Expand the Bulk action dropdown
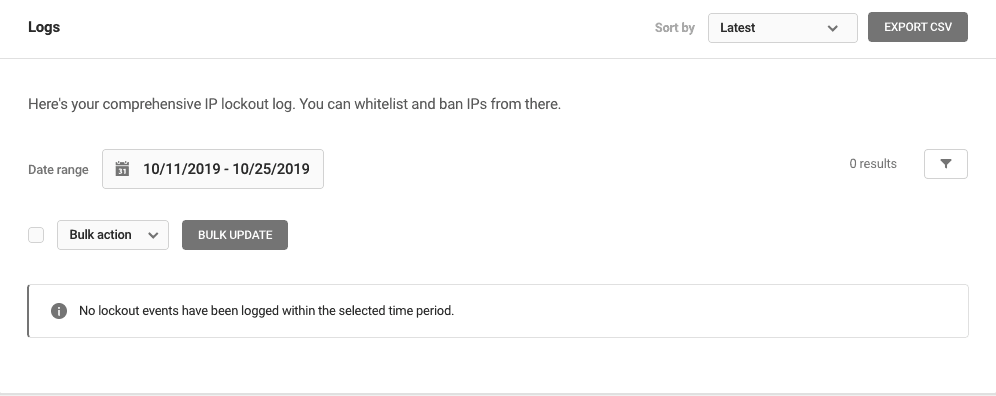The image size is (996, 396). click(x=113, y=235)
